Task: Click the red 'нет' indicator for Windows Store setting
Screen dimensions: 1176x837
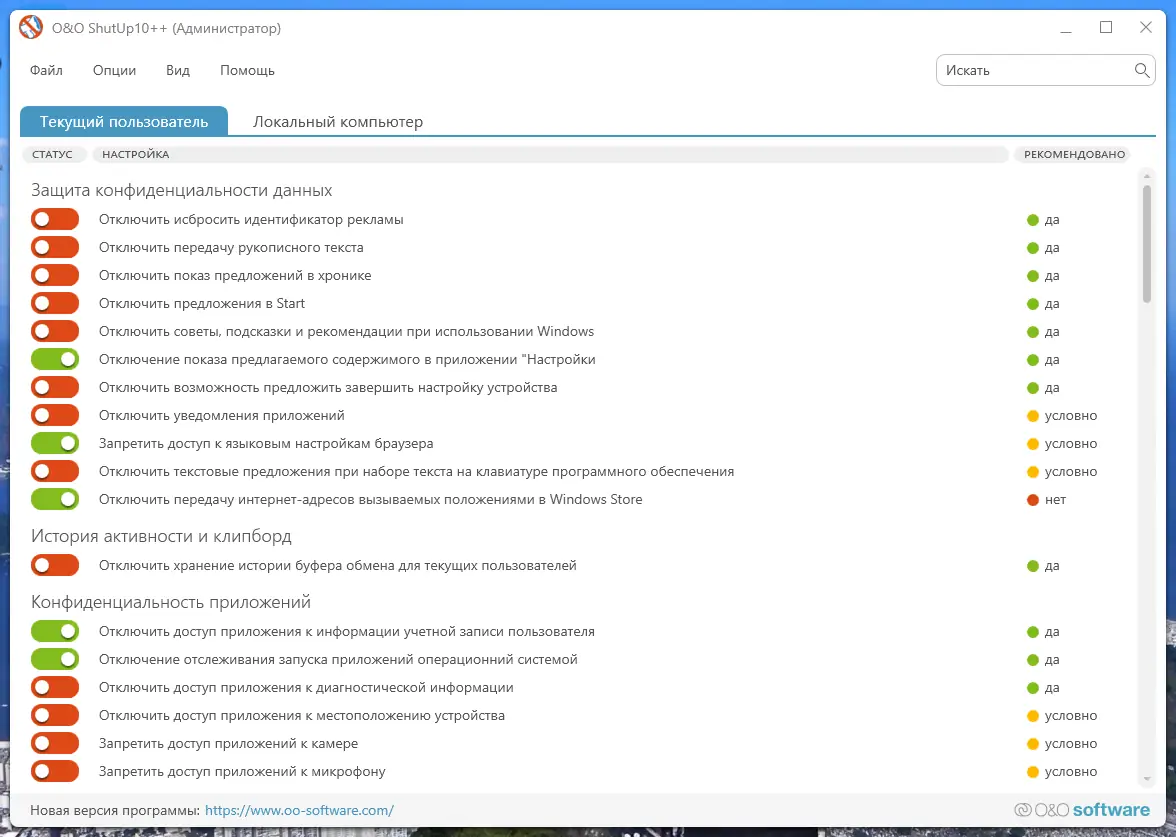Action: tap(1031, 499)
